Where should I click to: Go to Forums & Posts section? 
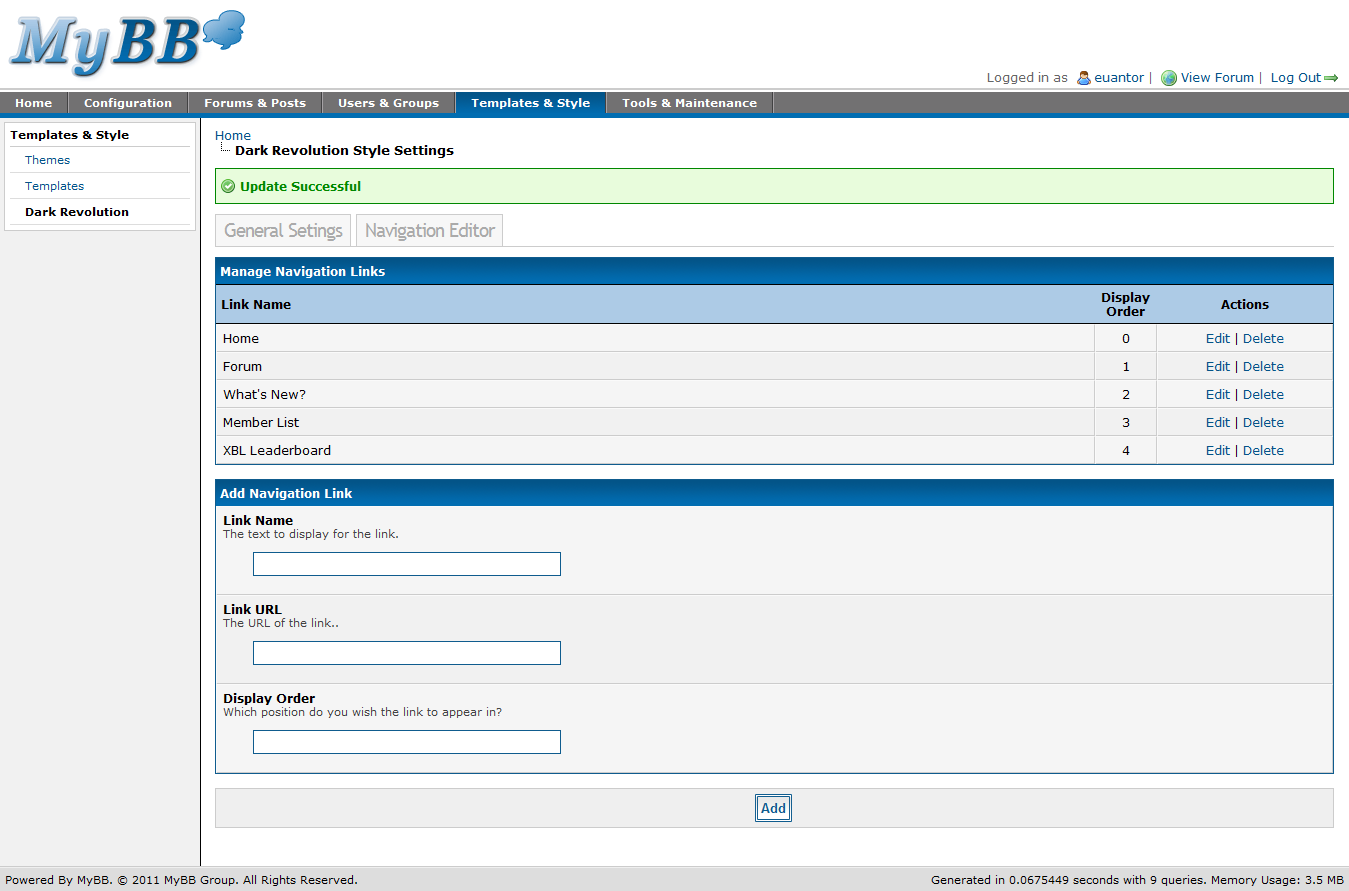[x=255, y=103]
